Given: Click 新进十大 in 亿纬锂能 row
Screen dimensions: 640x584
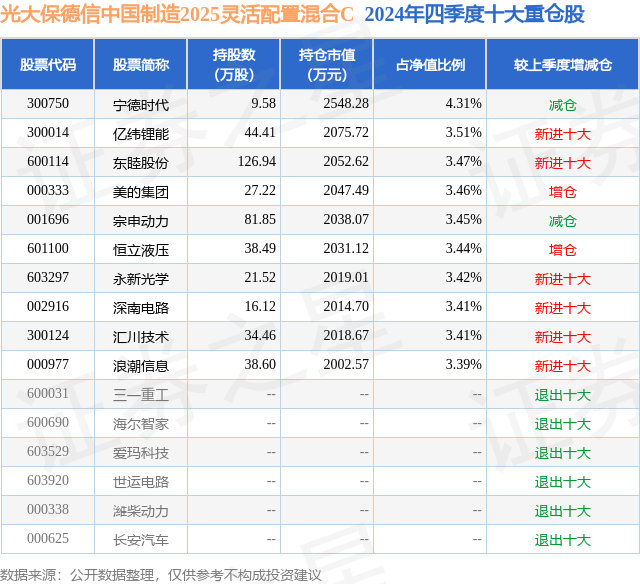Looking at the screenshot, I should pyautogui.click(x=562, y=134).
